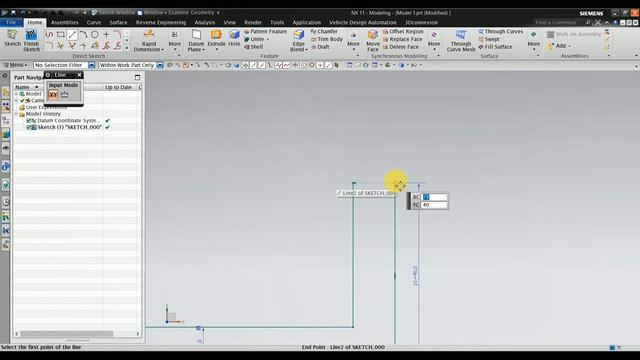Click the Through Curves button
The width and height of the screenshot is (640, 360).
point(500,31)
